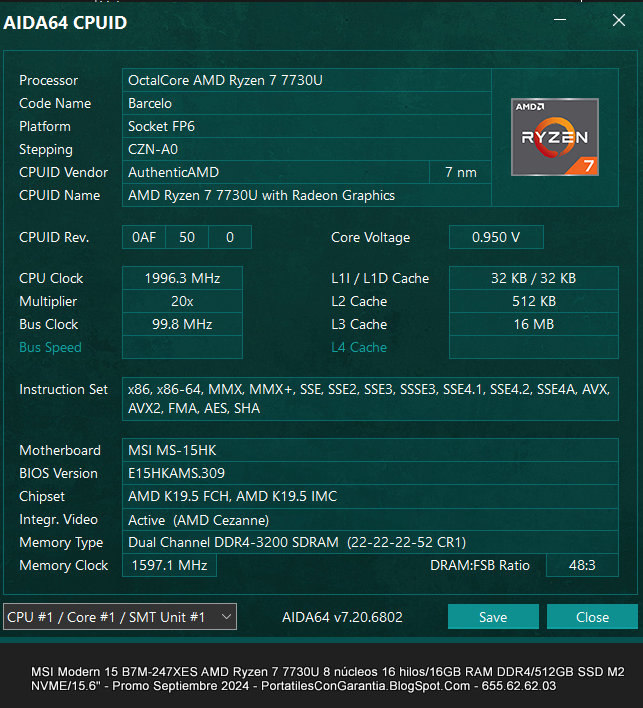Click the Memory Clock value 1597.1 MHz
The width and height of the screenshot is (643, 708).
[x=169, y=565]
